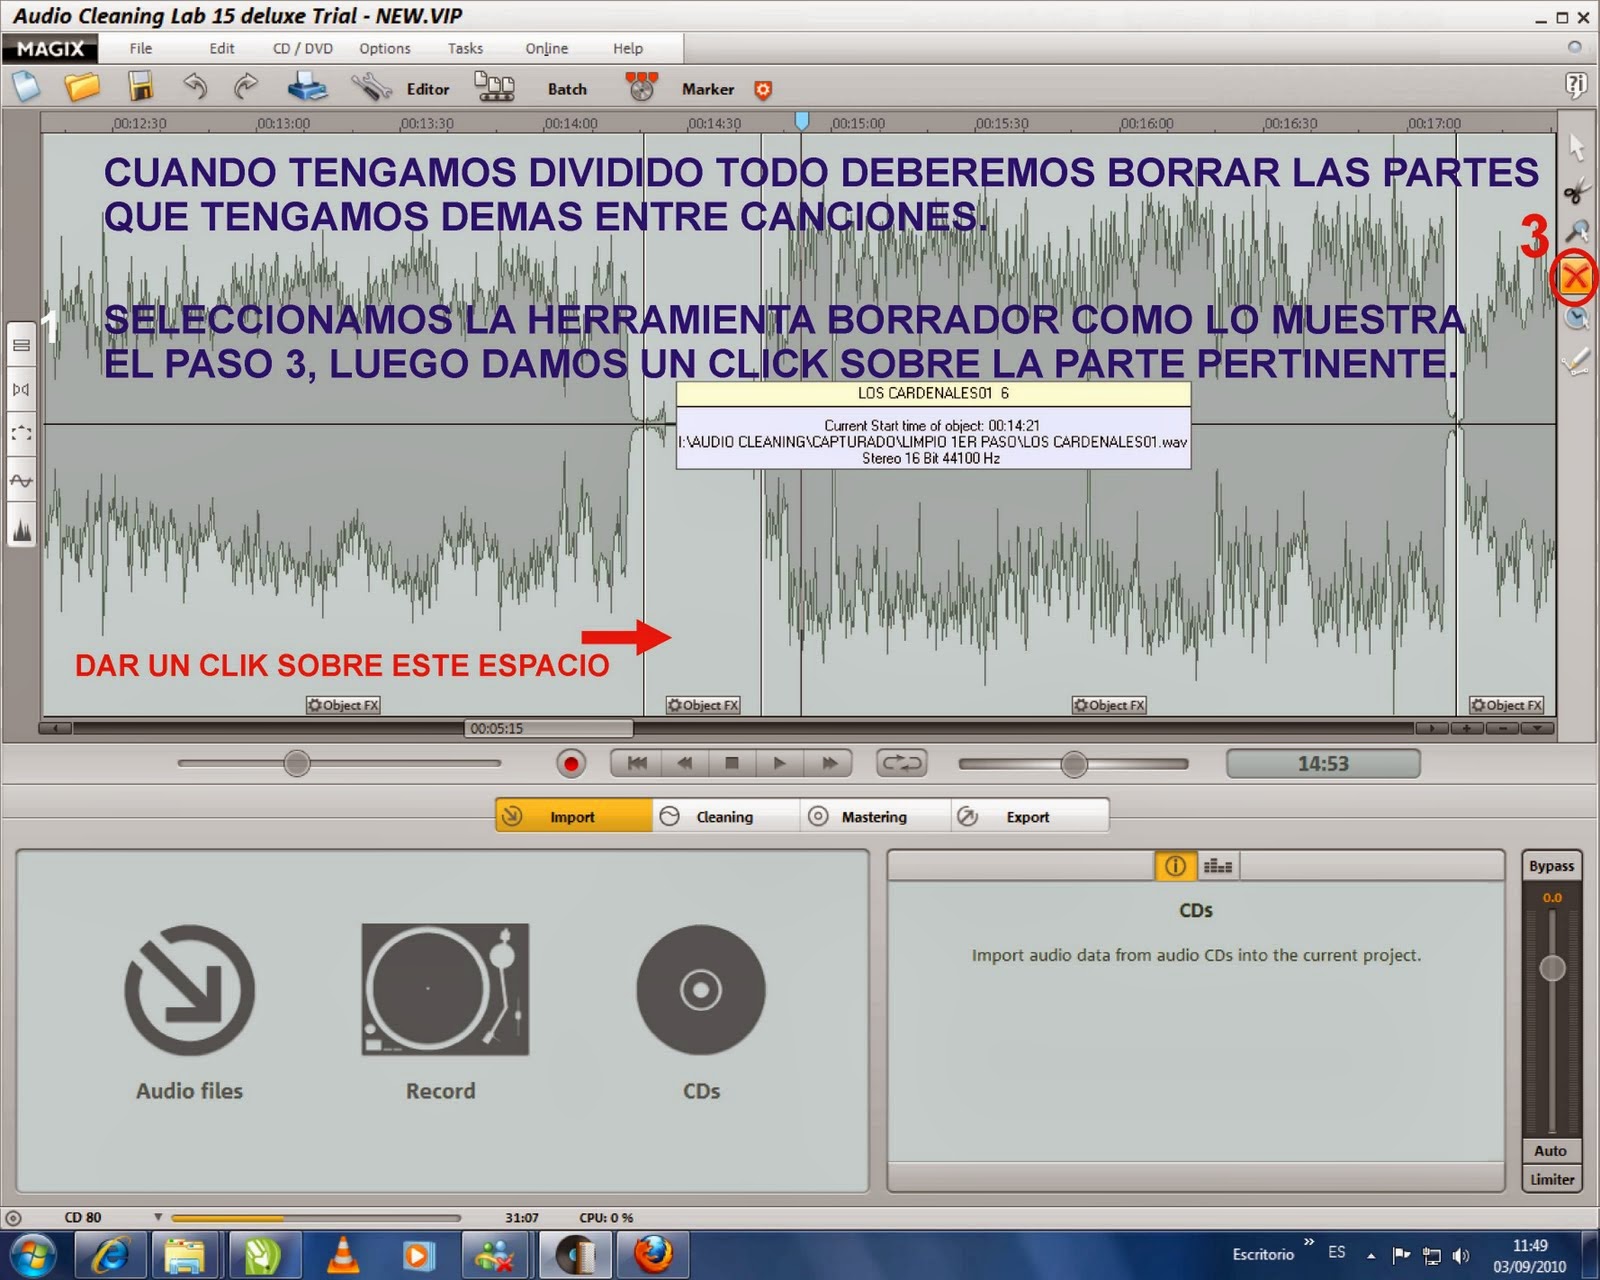Select the orange X delete tool

tap(1576, 277)
